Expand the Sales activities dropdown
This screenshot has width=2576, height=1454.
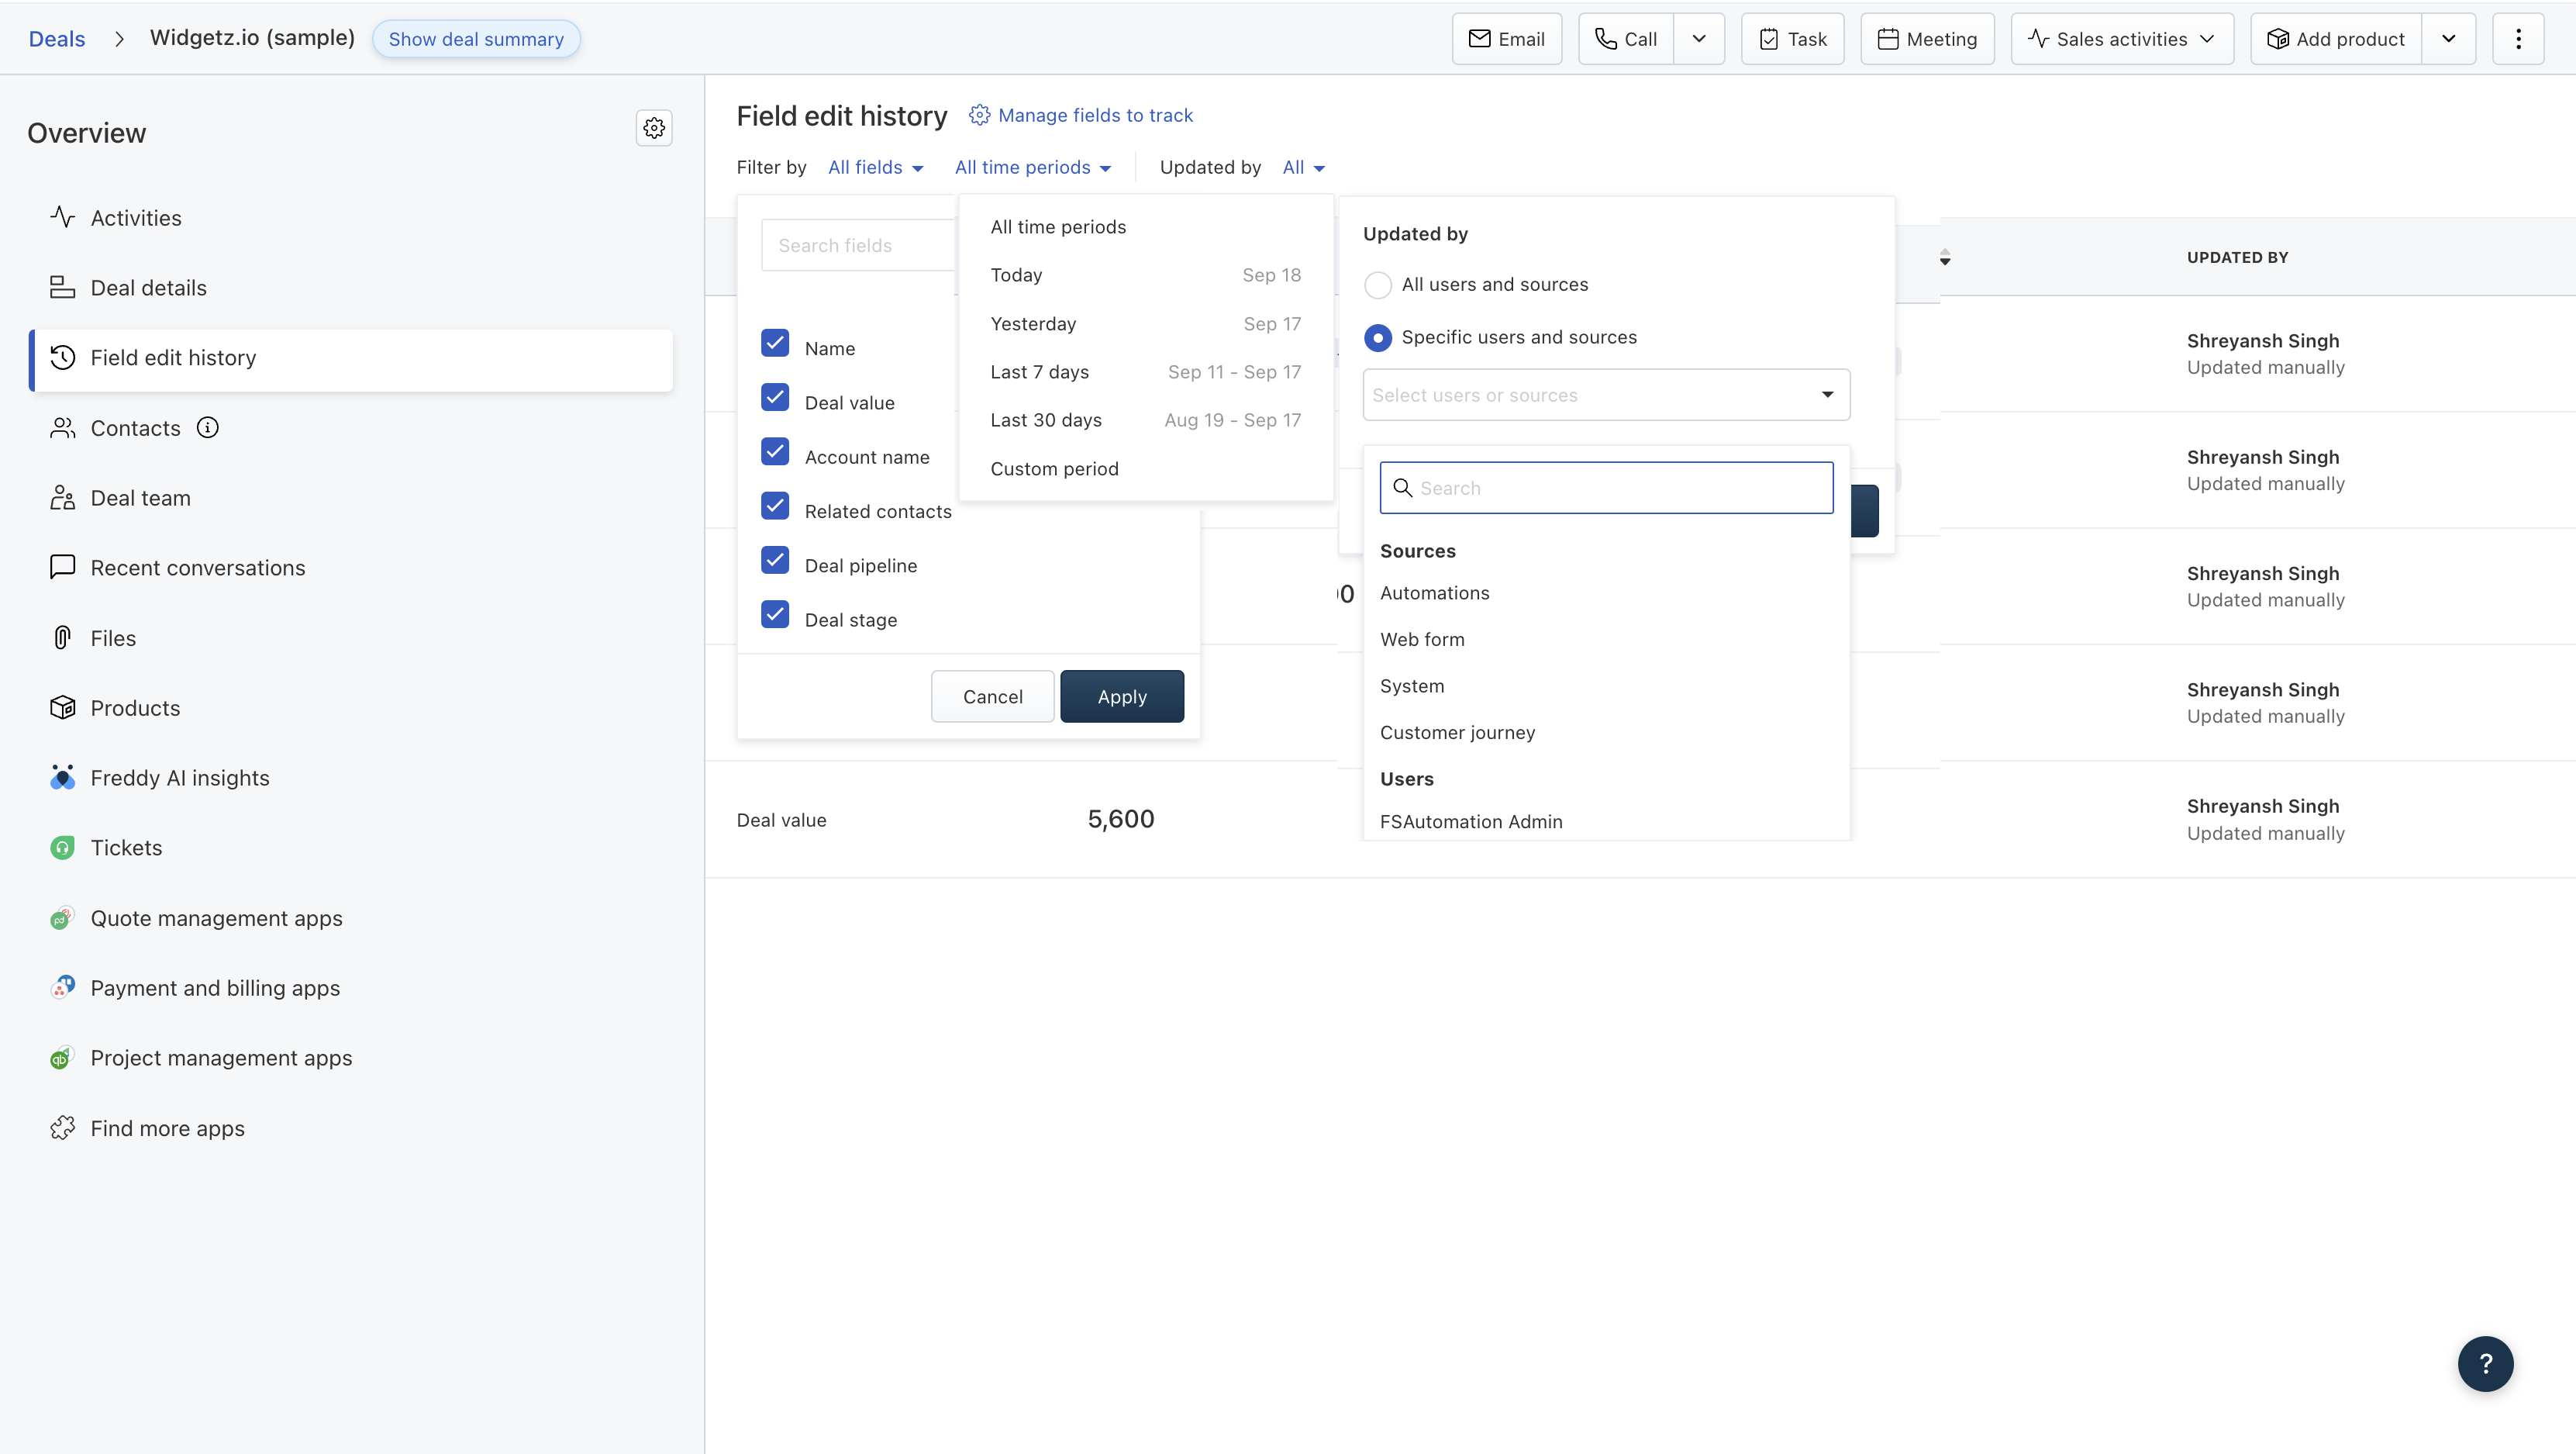[x=2122, y=39]
